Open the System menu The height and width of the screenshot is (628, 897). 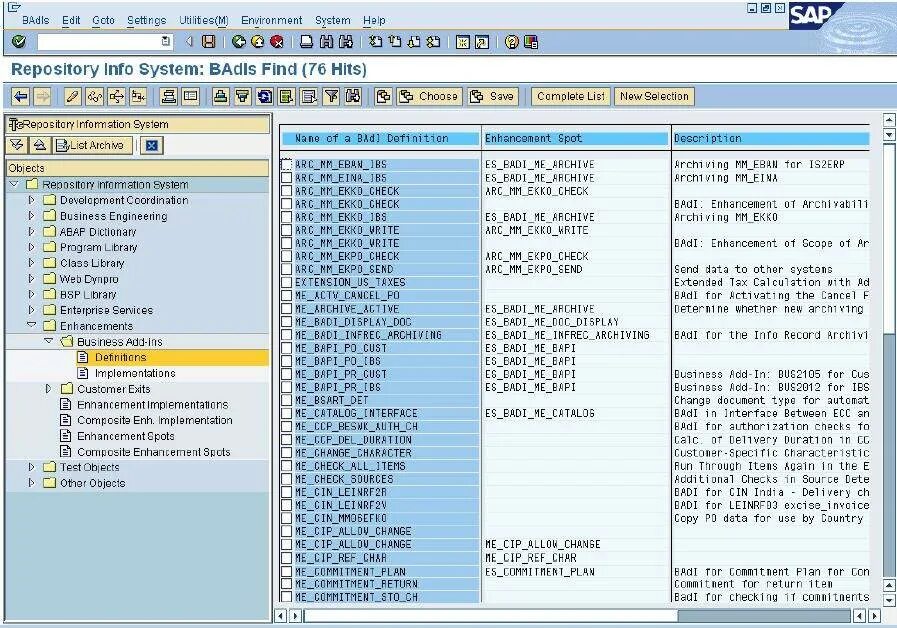coord(332,20)
